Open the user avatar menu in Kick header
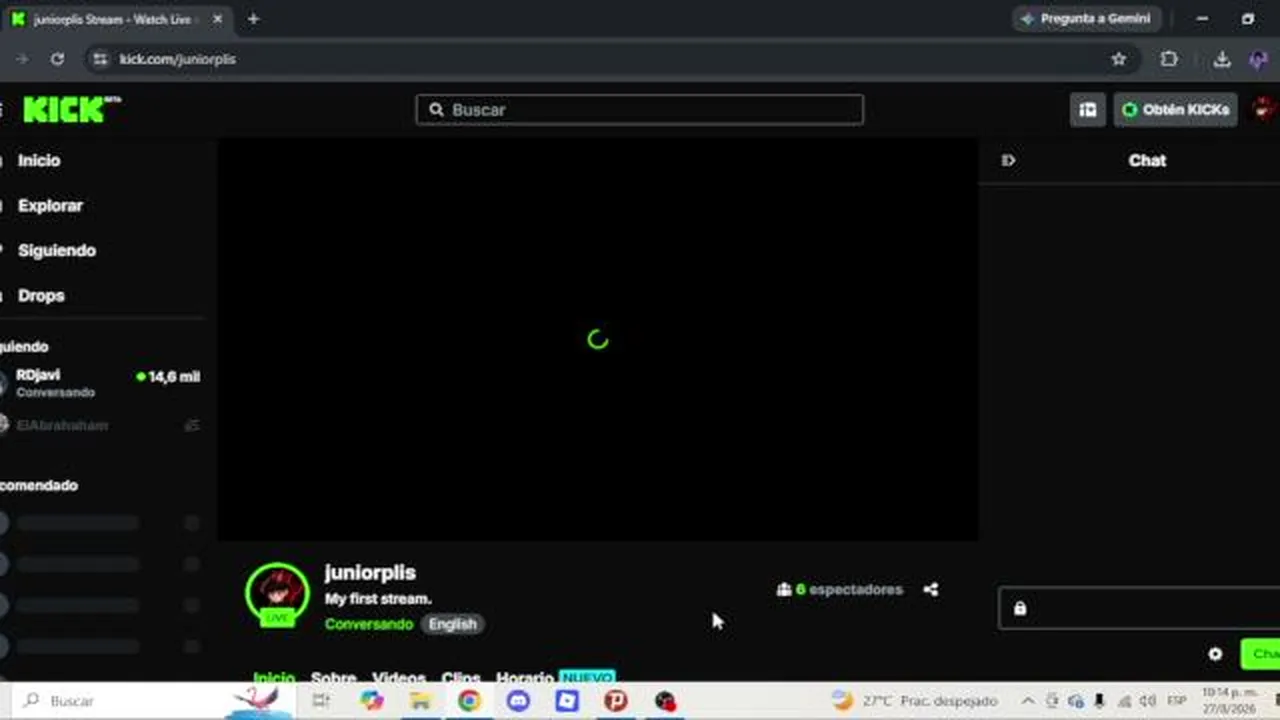Screen dimensions: 1280x720 [1264, 110]
